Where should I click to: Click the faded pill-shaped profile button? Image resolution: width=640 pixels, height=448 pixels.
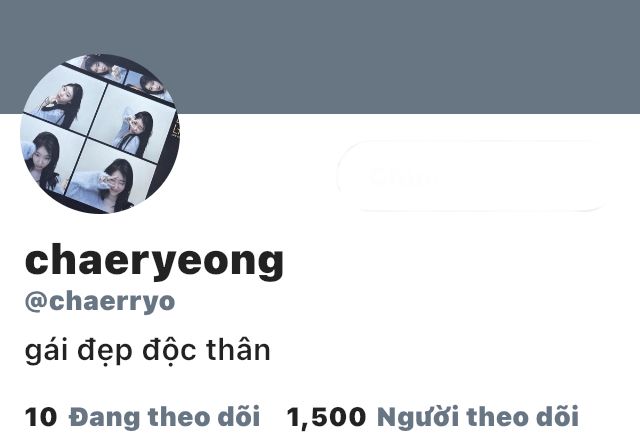[x=471, y=176]
